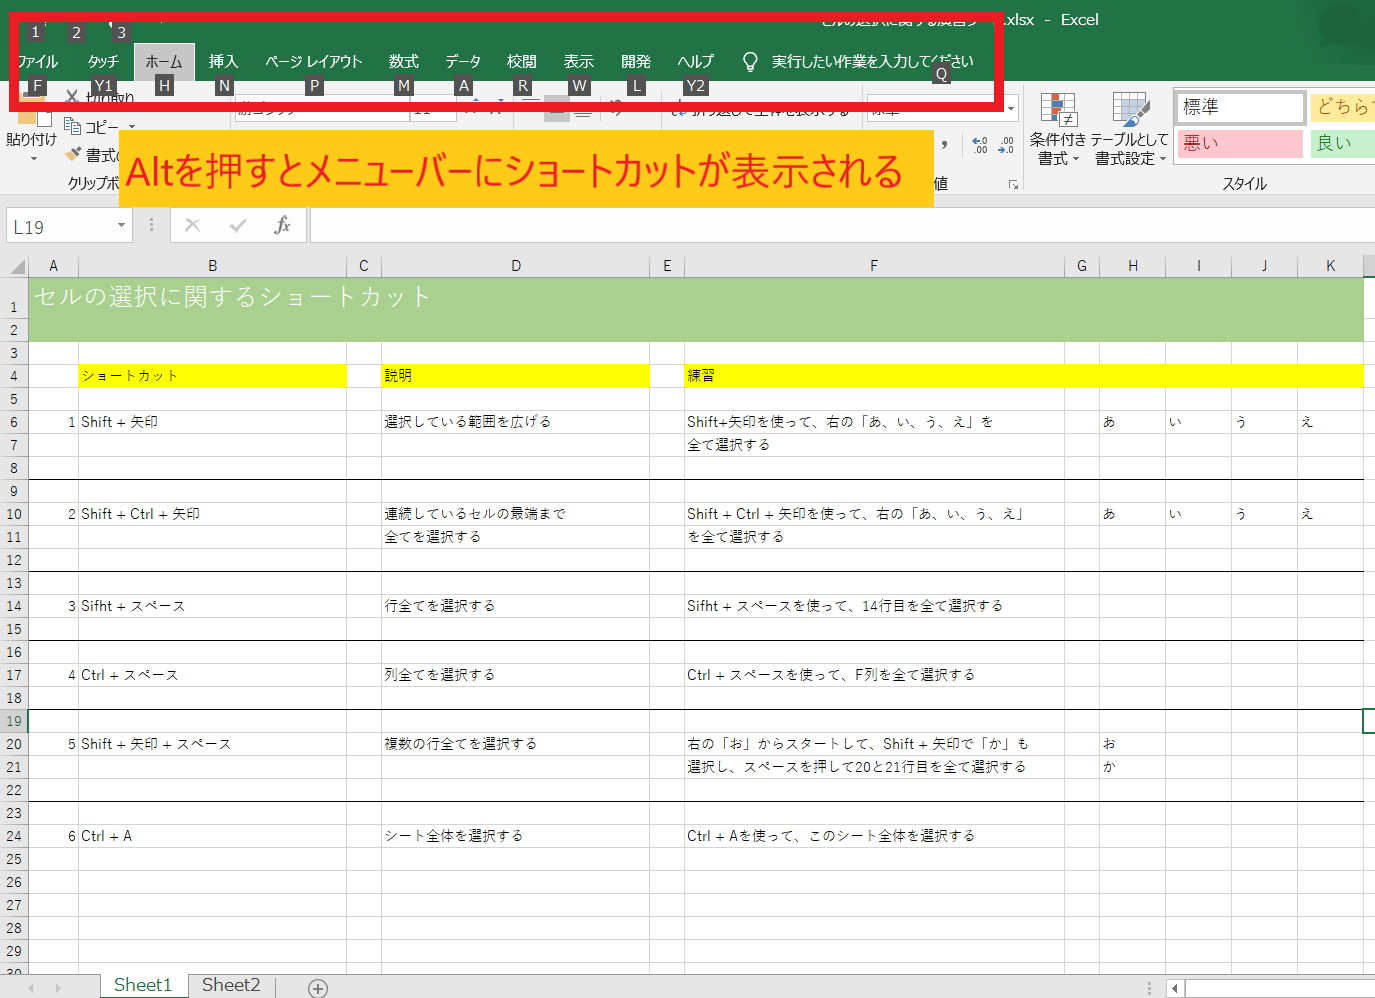This screenshot has width=1375, height=998.
Task: Select cell with 'Shift + Ctrl + 矢印'
Action: [212, 514]
